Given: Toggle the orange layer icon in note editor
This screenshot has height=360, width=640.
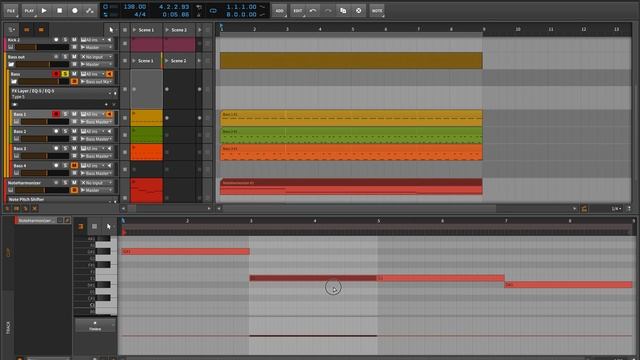Looking at the screenshot, I should (81, 226).
